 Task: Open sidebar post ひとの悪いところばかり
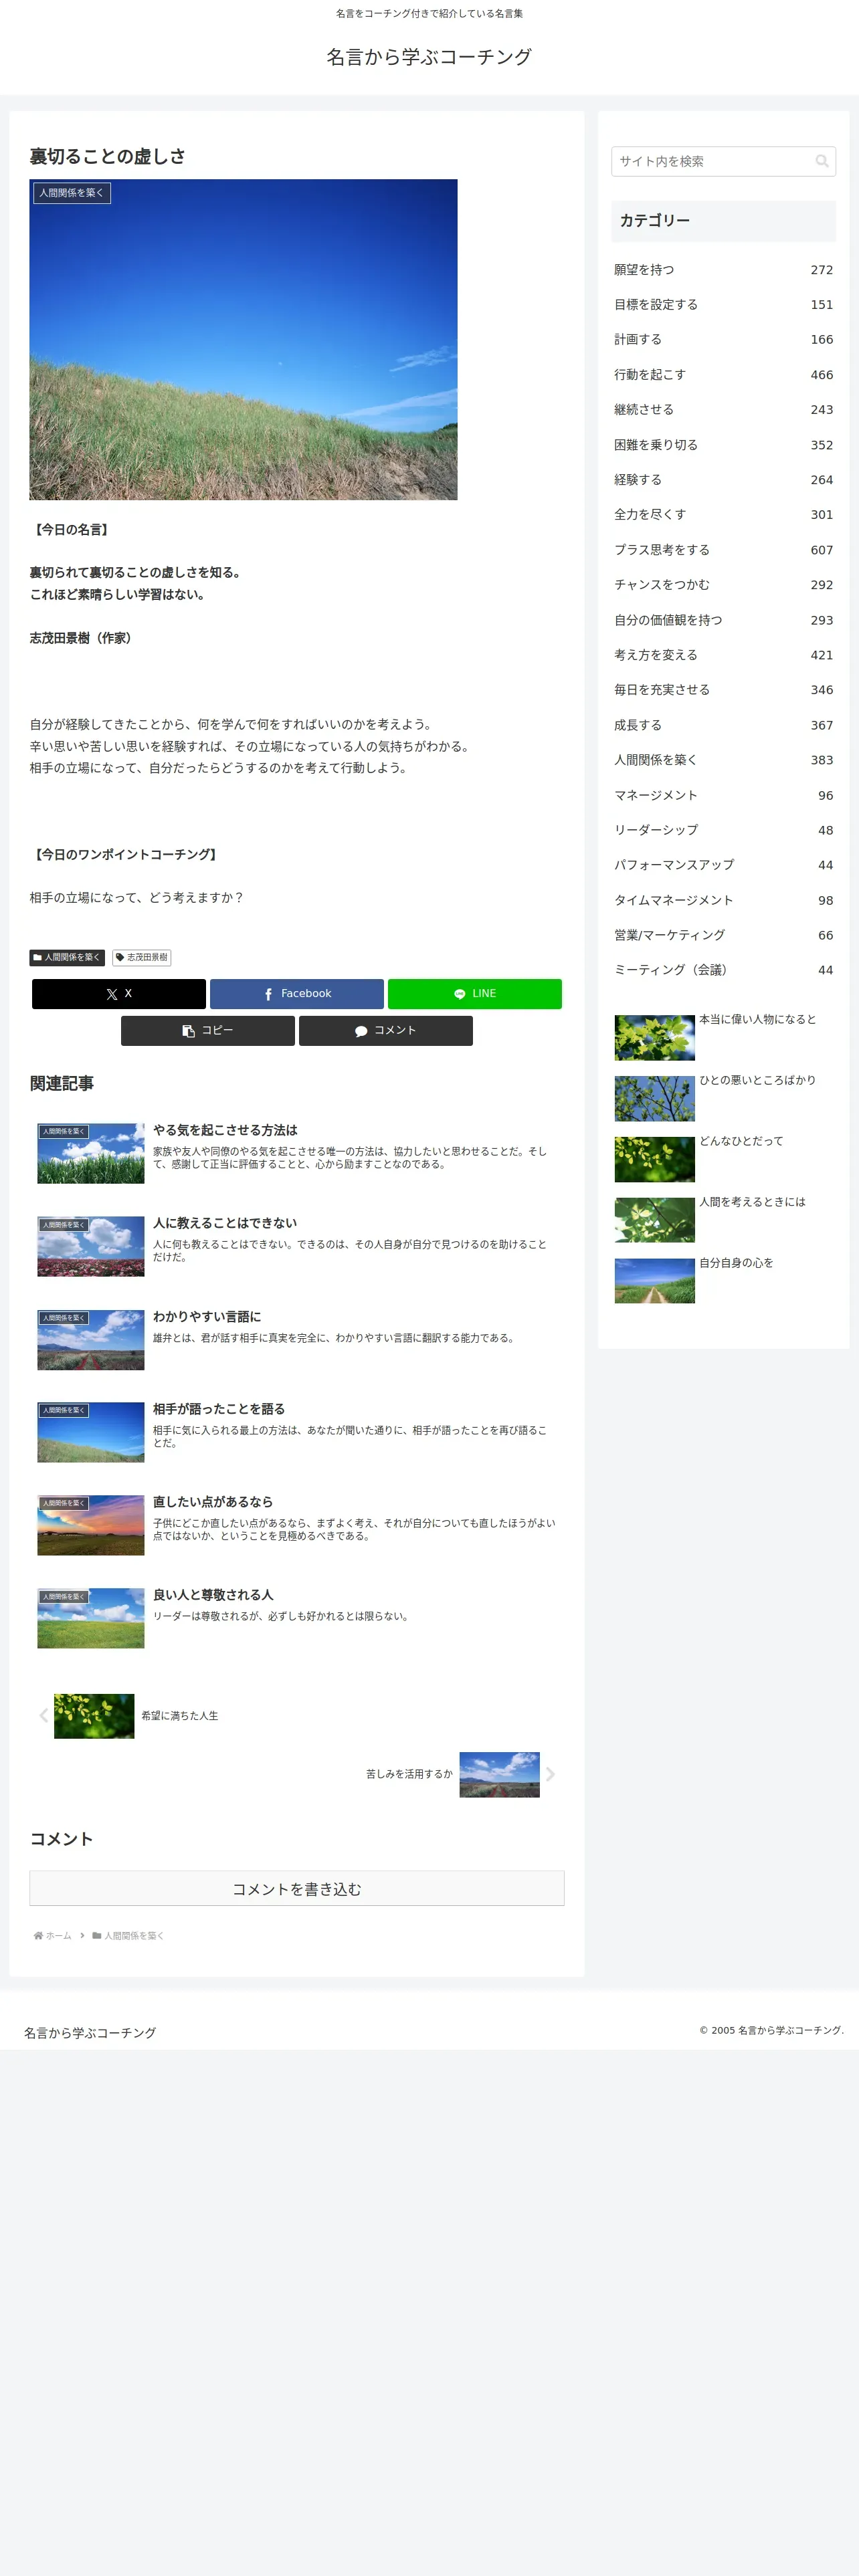click(723, 1099)
